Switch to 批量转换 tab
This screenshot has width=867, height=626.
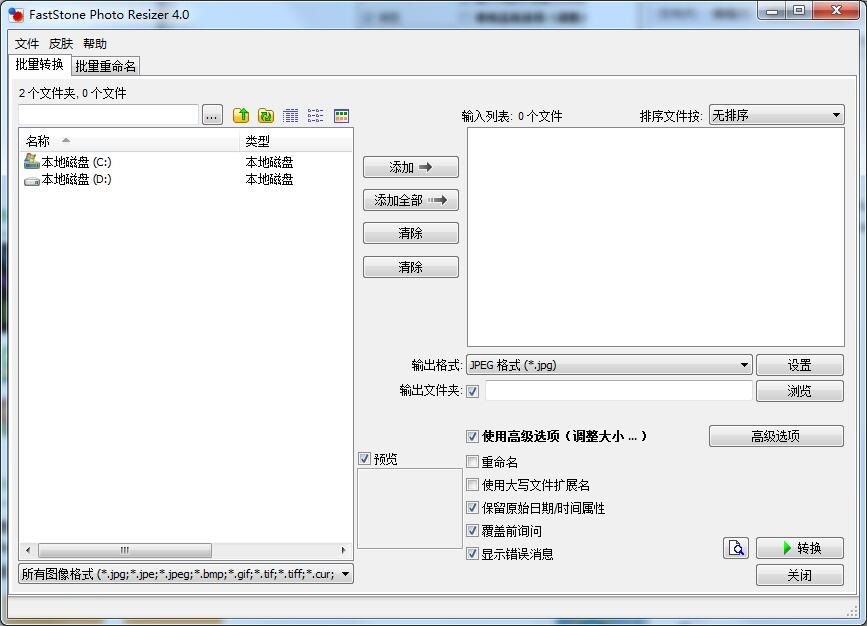pyautogui.click(x=39, y=65)
